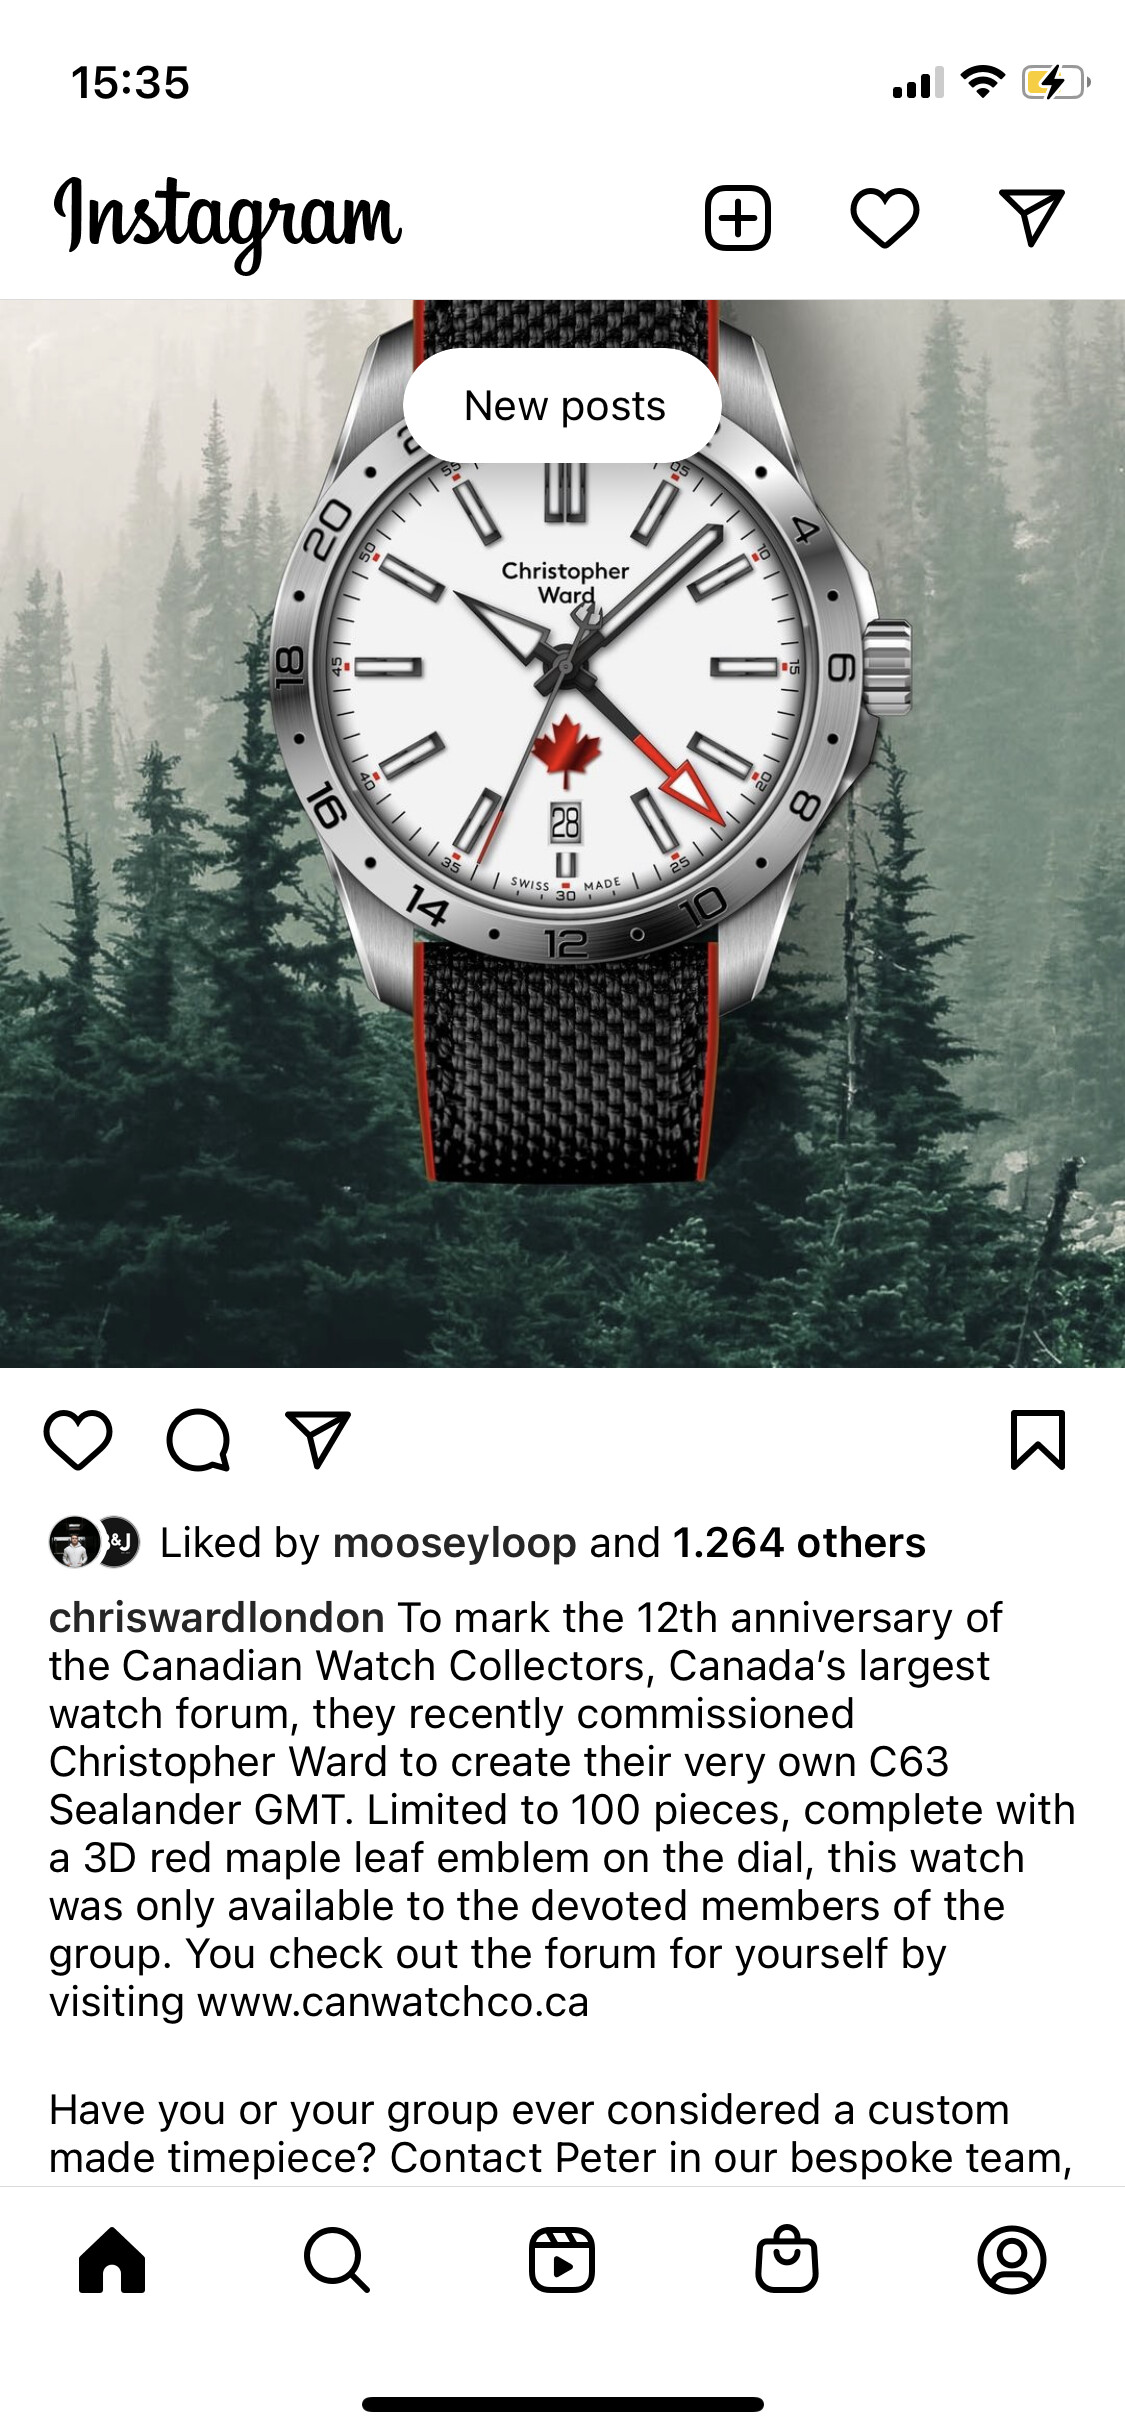Tap the New posts pill button
The image size is (1125, 2436).
pyautogui.click(x=563, y=406)
